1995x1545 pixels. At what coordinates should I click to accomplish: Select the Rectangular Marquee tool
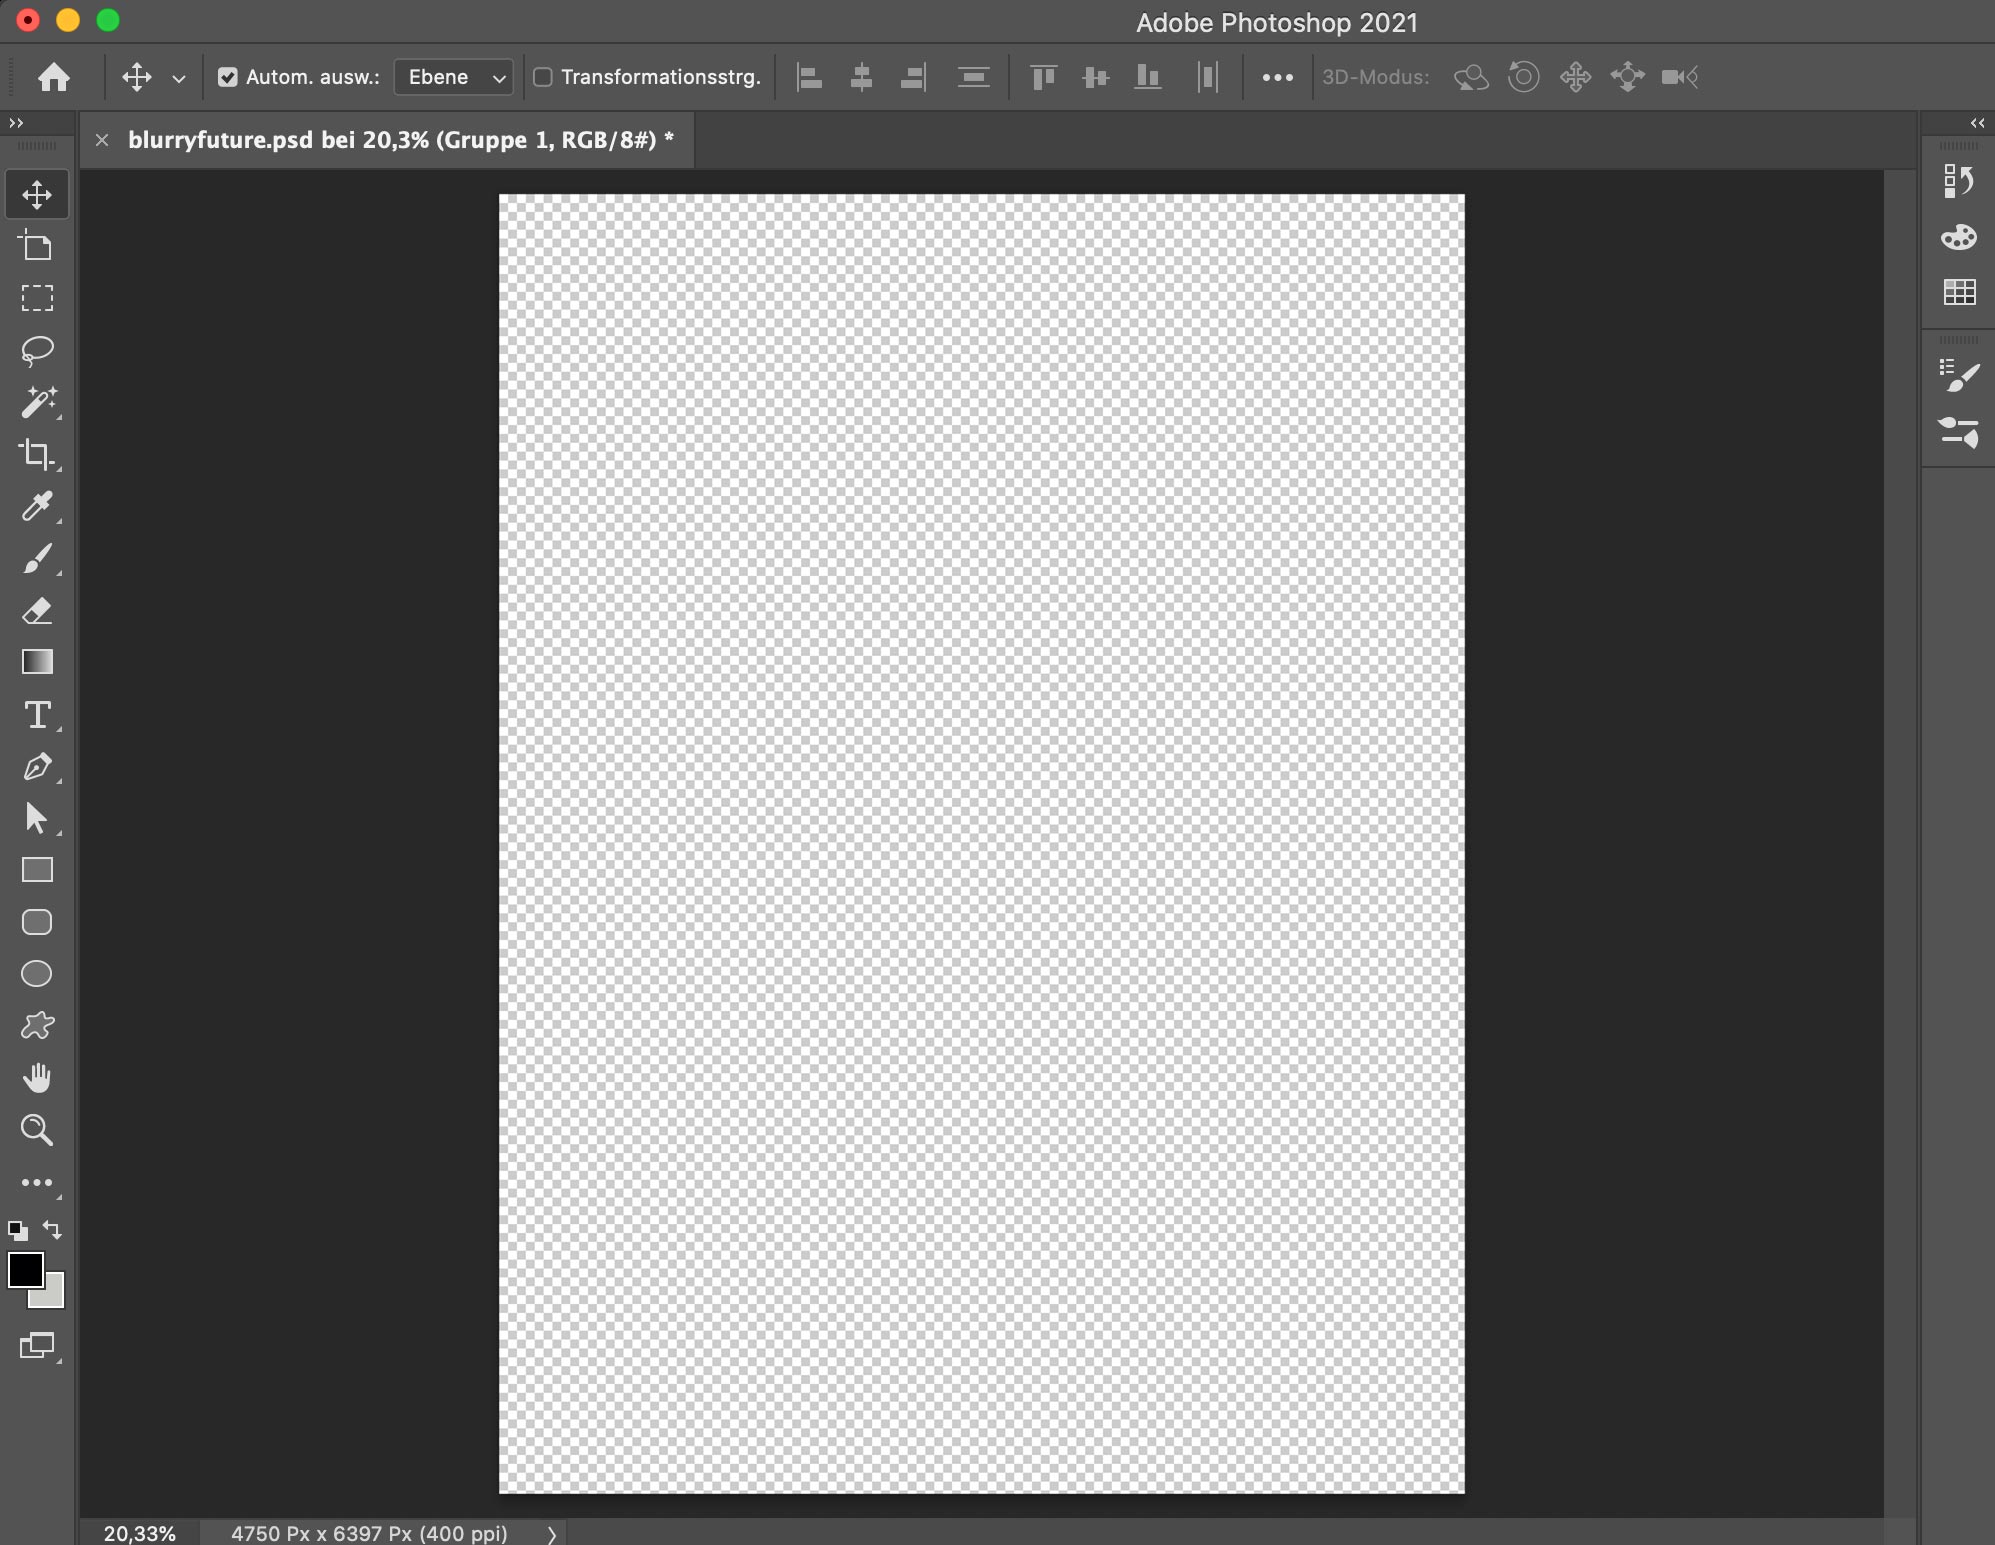click(37, 298)
